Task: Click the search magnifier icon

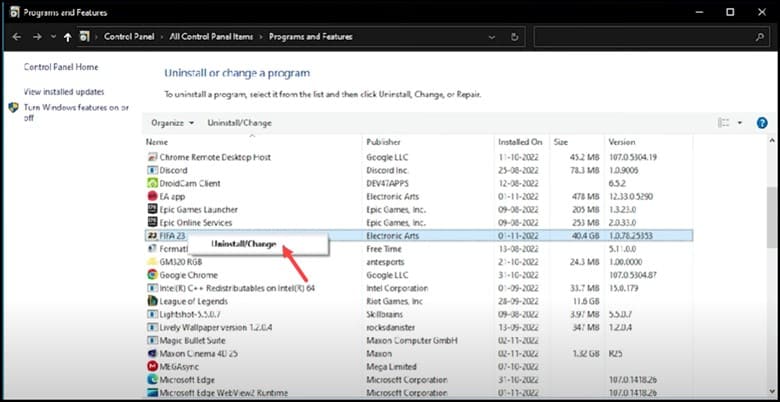Action: point(760,37)
